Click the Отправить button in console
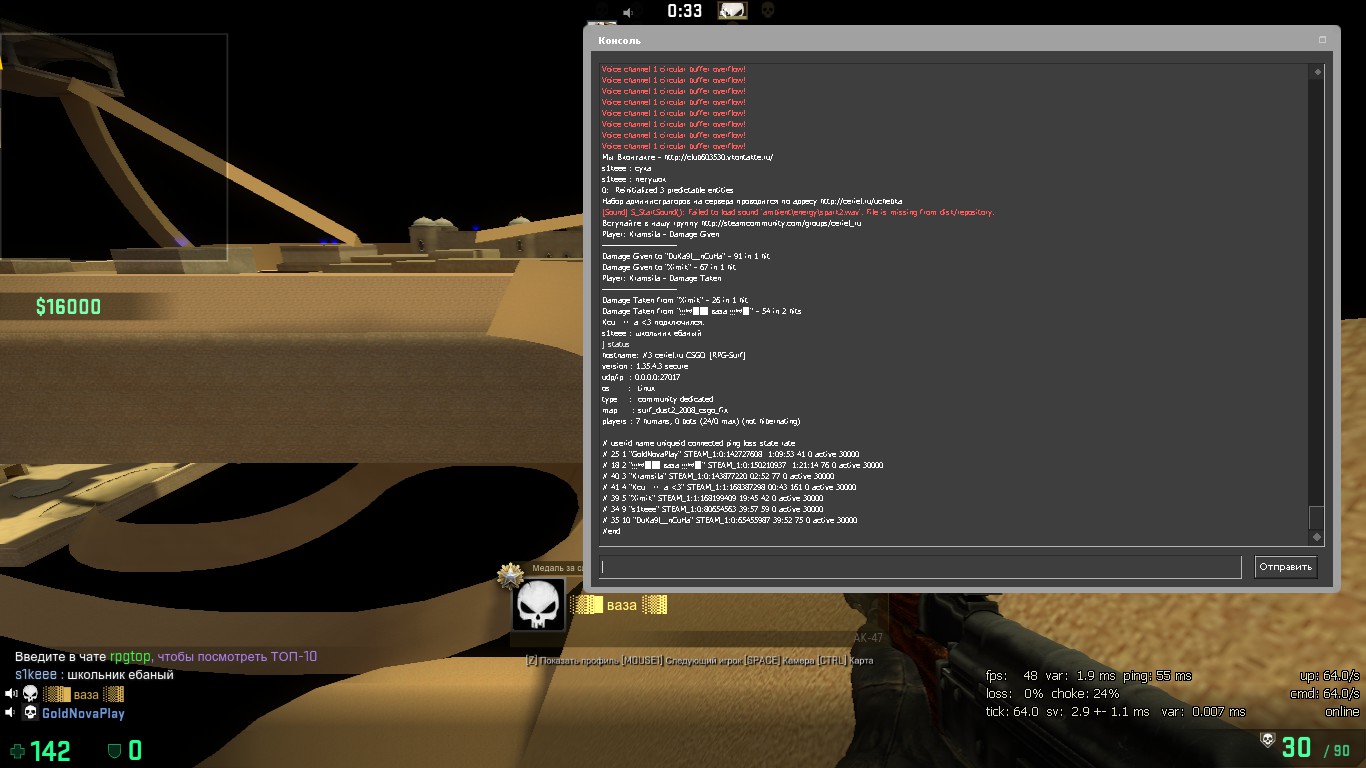The height and width of the screenshot is (768, 1366). [1286, 567]
